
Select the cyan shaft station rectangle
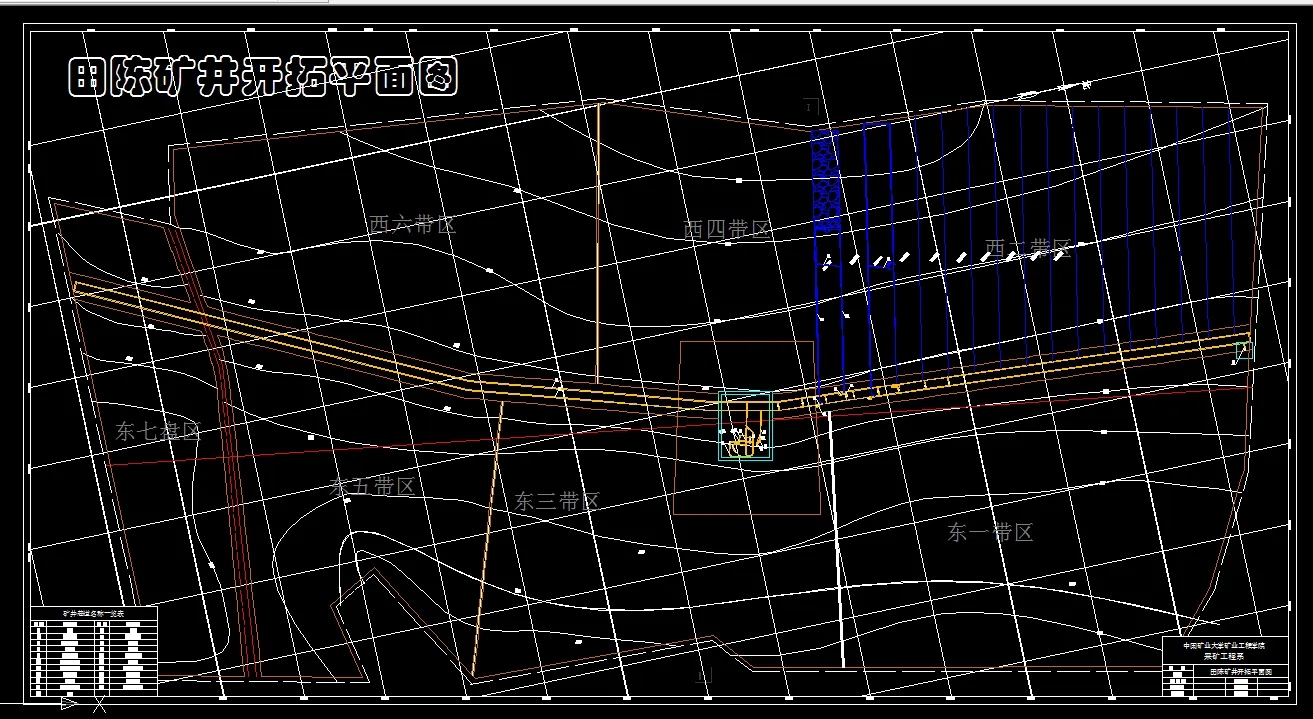746,425
